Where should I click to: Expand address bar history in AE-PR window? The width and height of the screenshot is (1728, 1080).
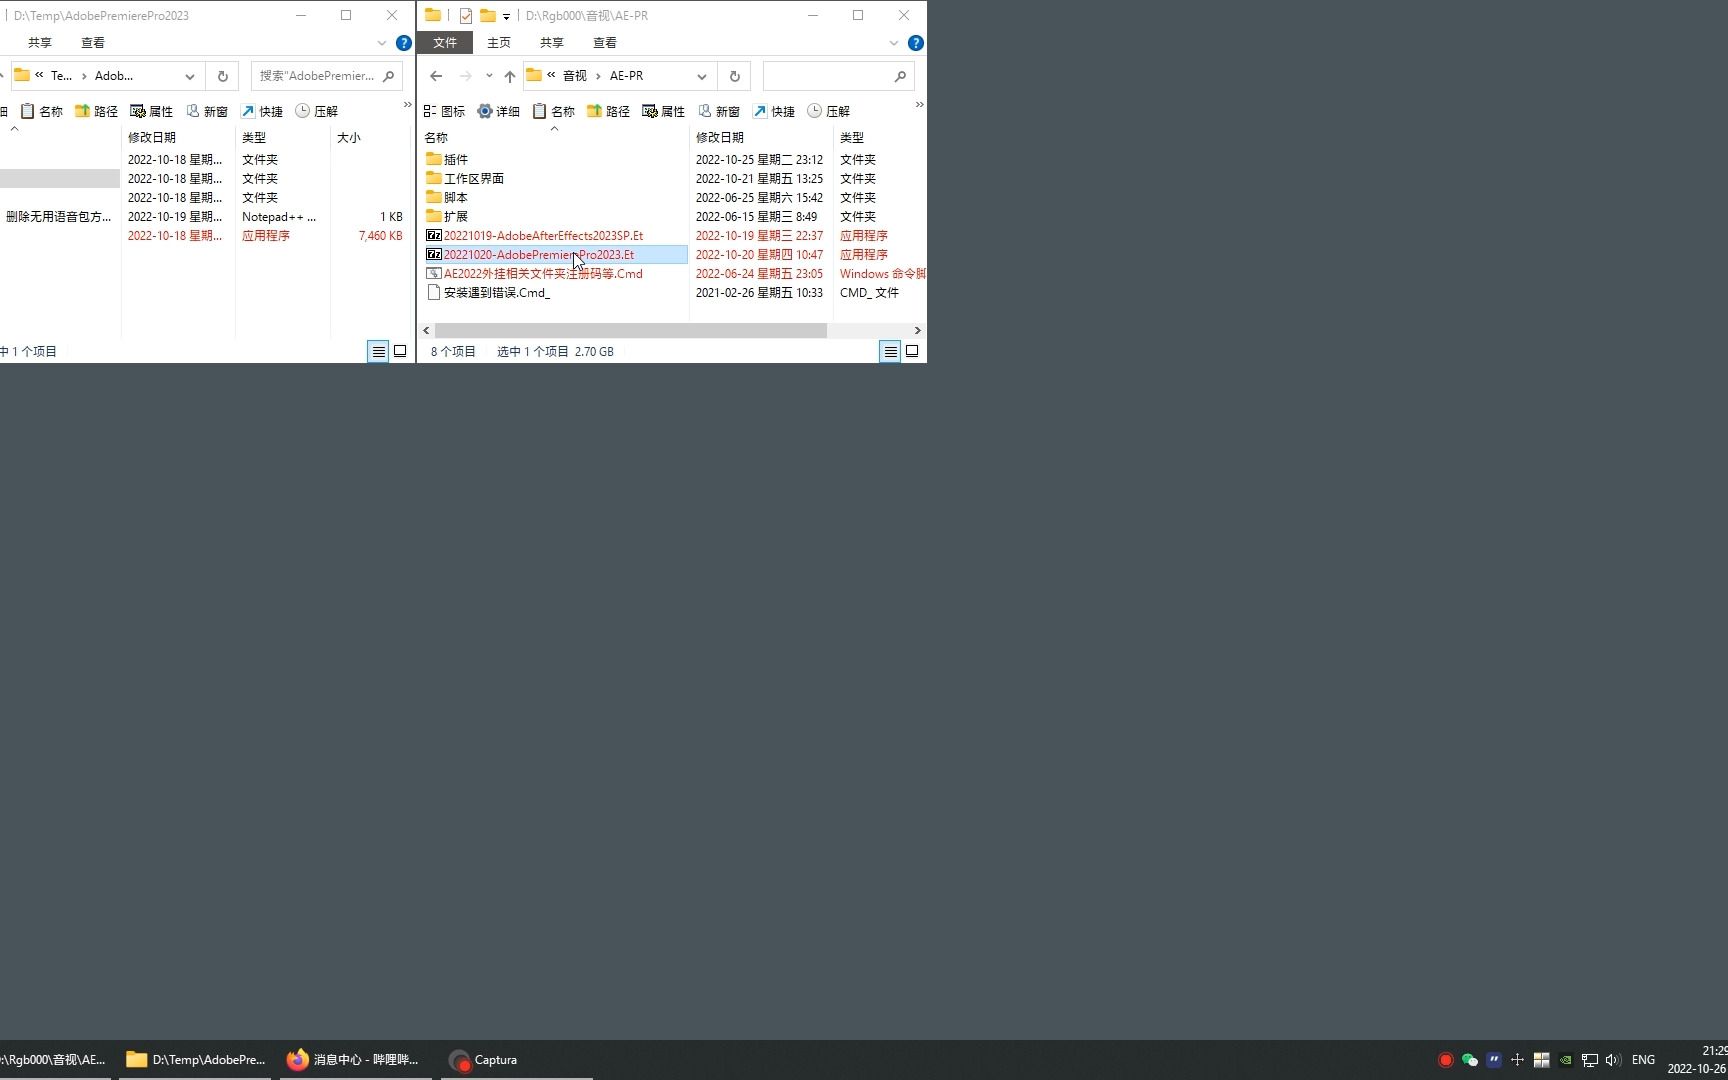[x=701, y=76]
